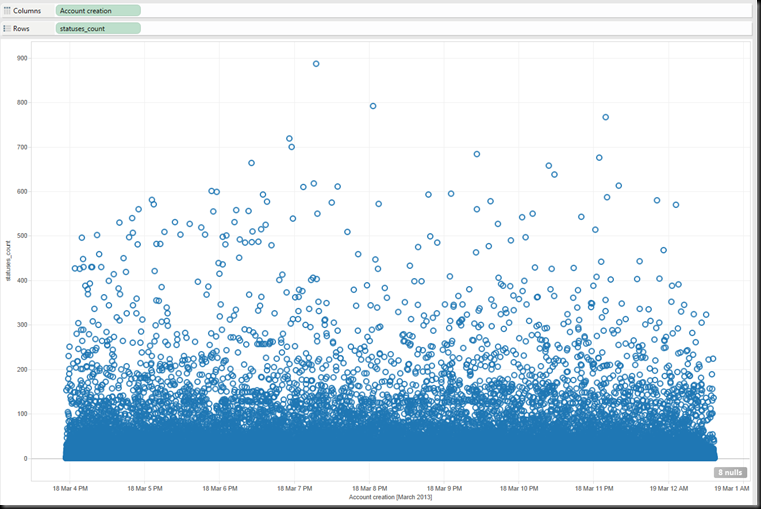The image size is (761, 509).
Task: Click the 700 axis tick label
Action: 22,147
